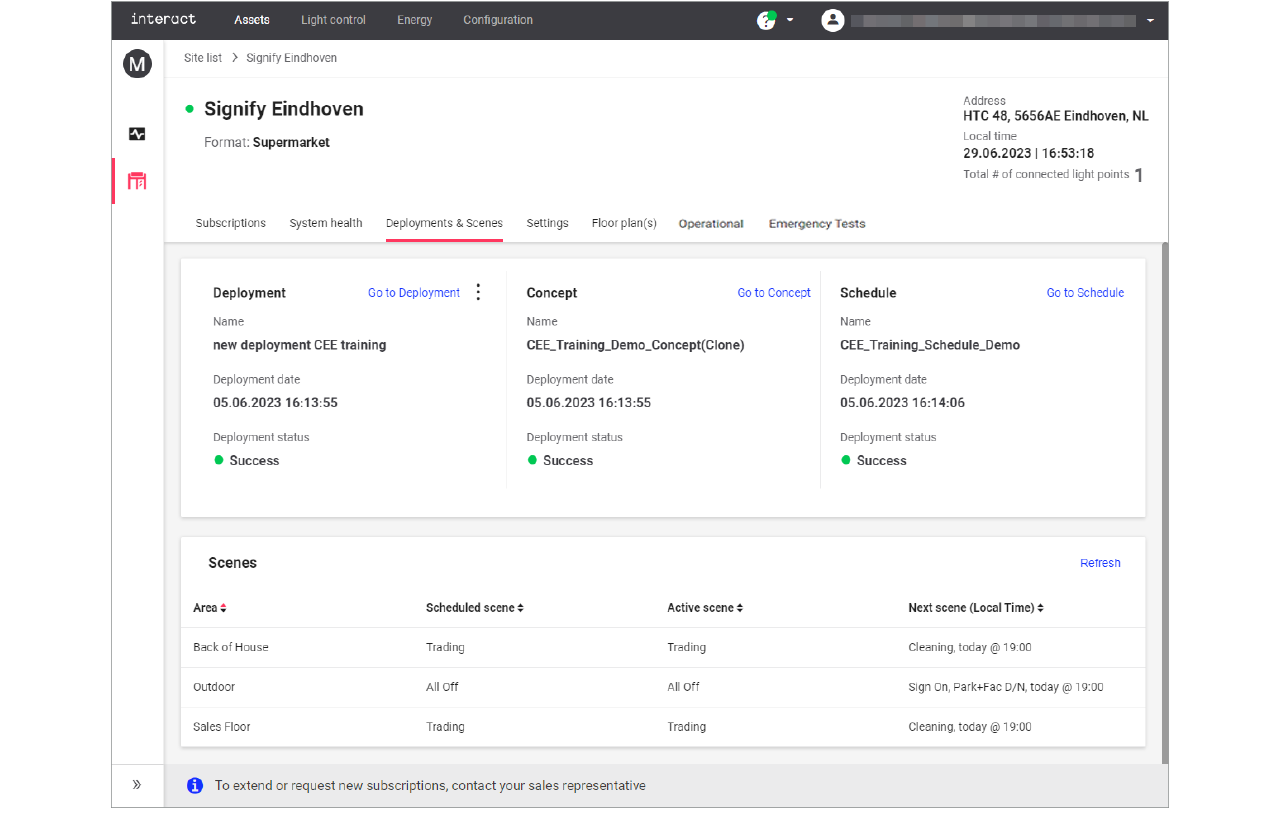Select the store site sidebar icon
The height and width of the screenshot is (828, 1280).
click(x=137, y=181)
